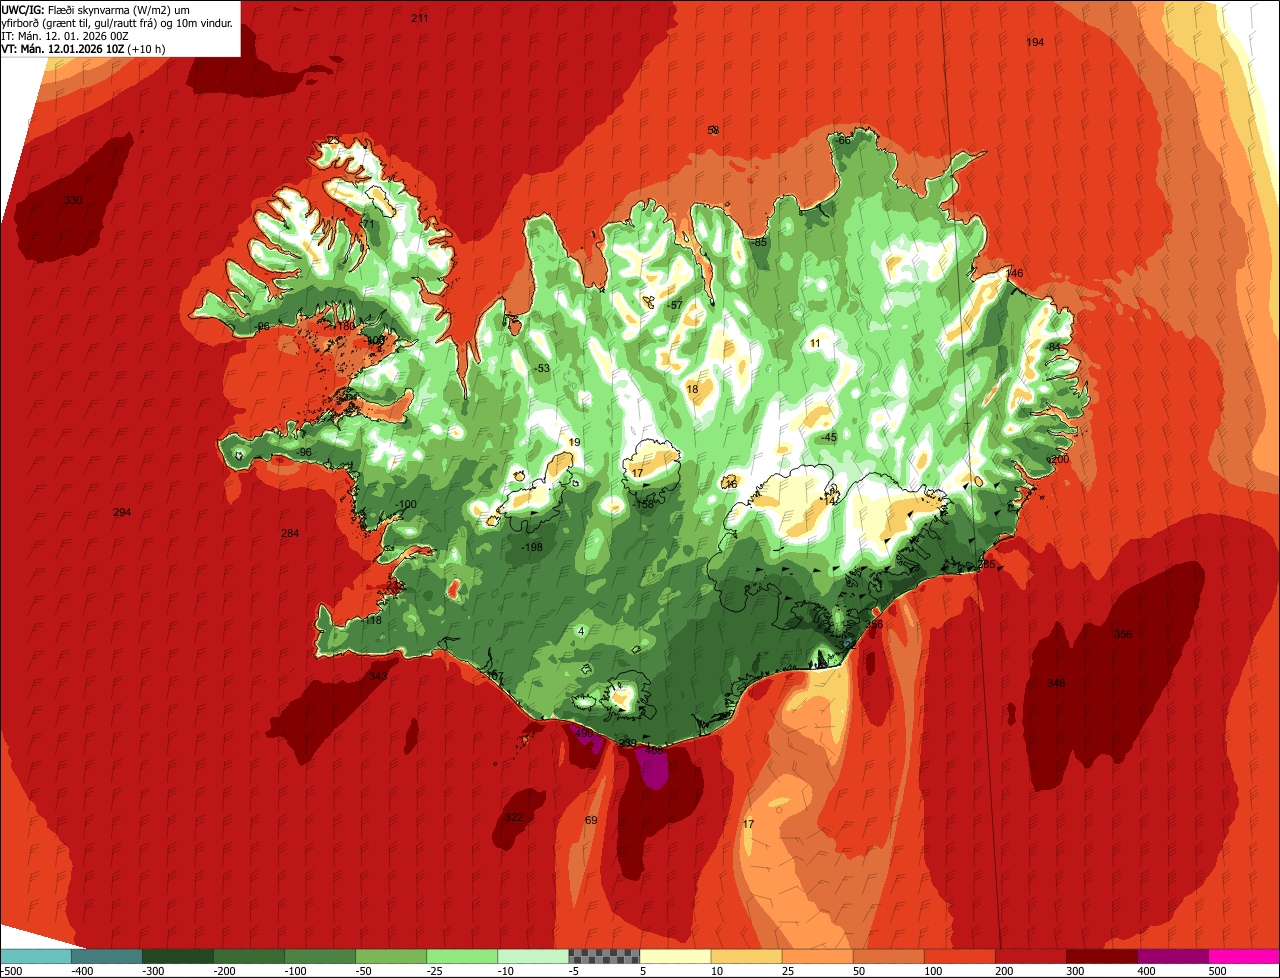Click the map value '11' in the northeast interior
The width and height of the screenshot is (1280, 978).
coord(815,344)
